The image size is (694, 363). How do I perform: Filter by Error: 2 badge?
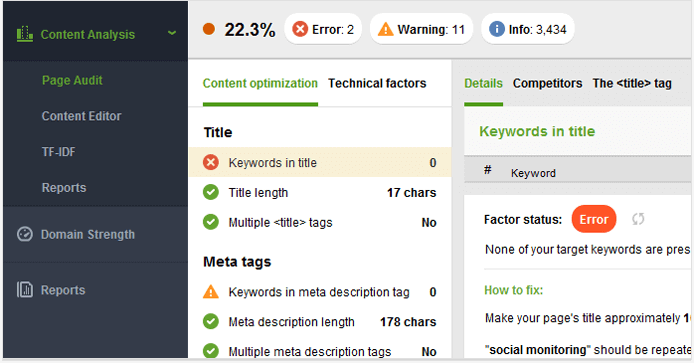(x=323, y=29)
